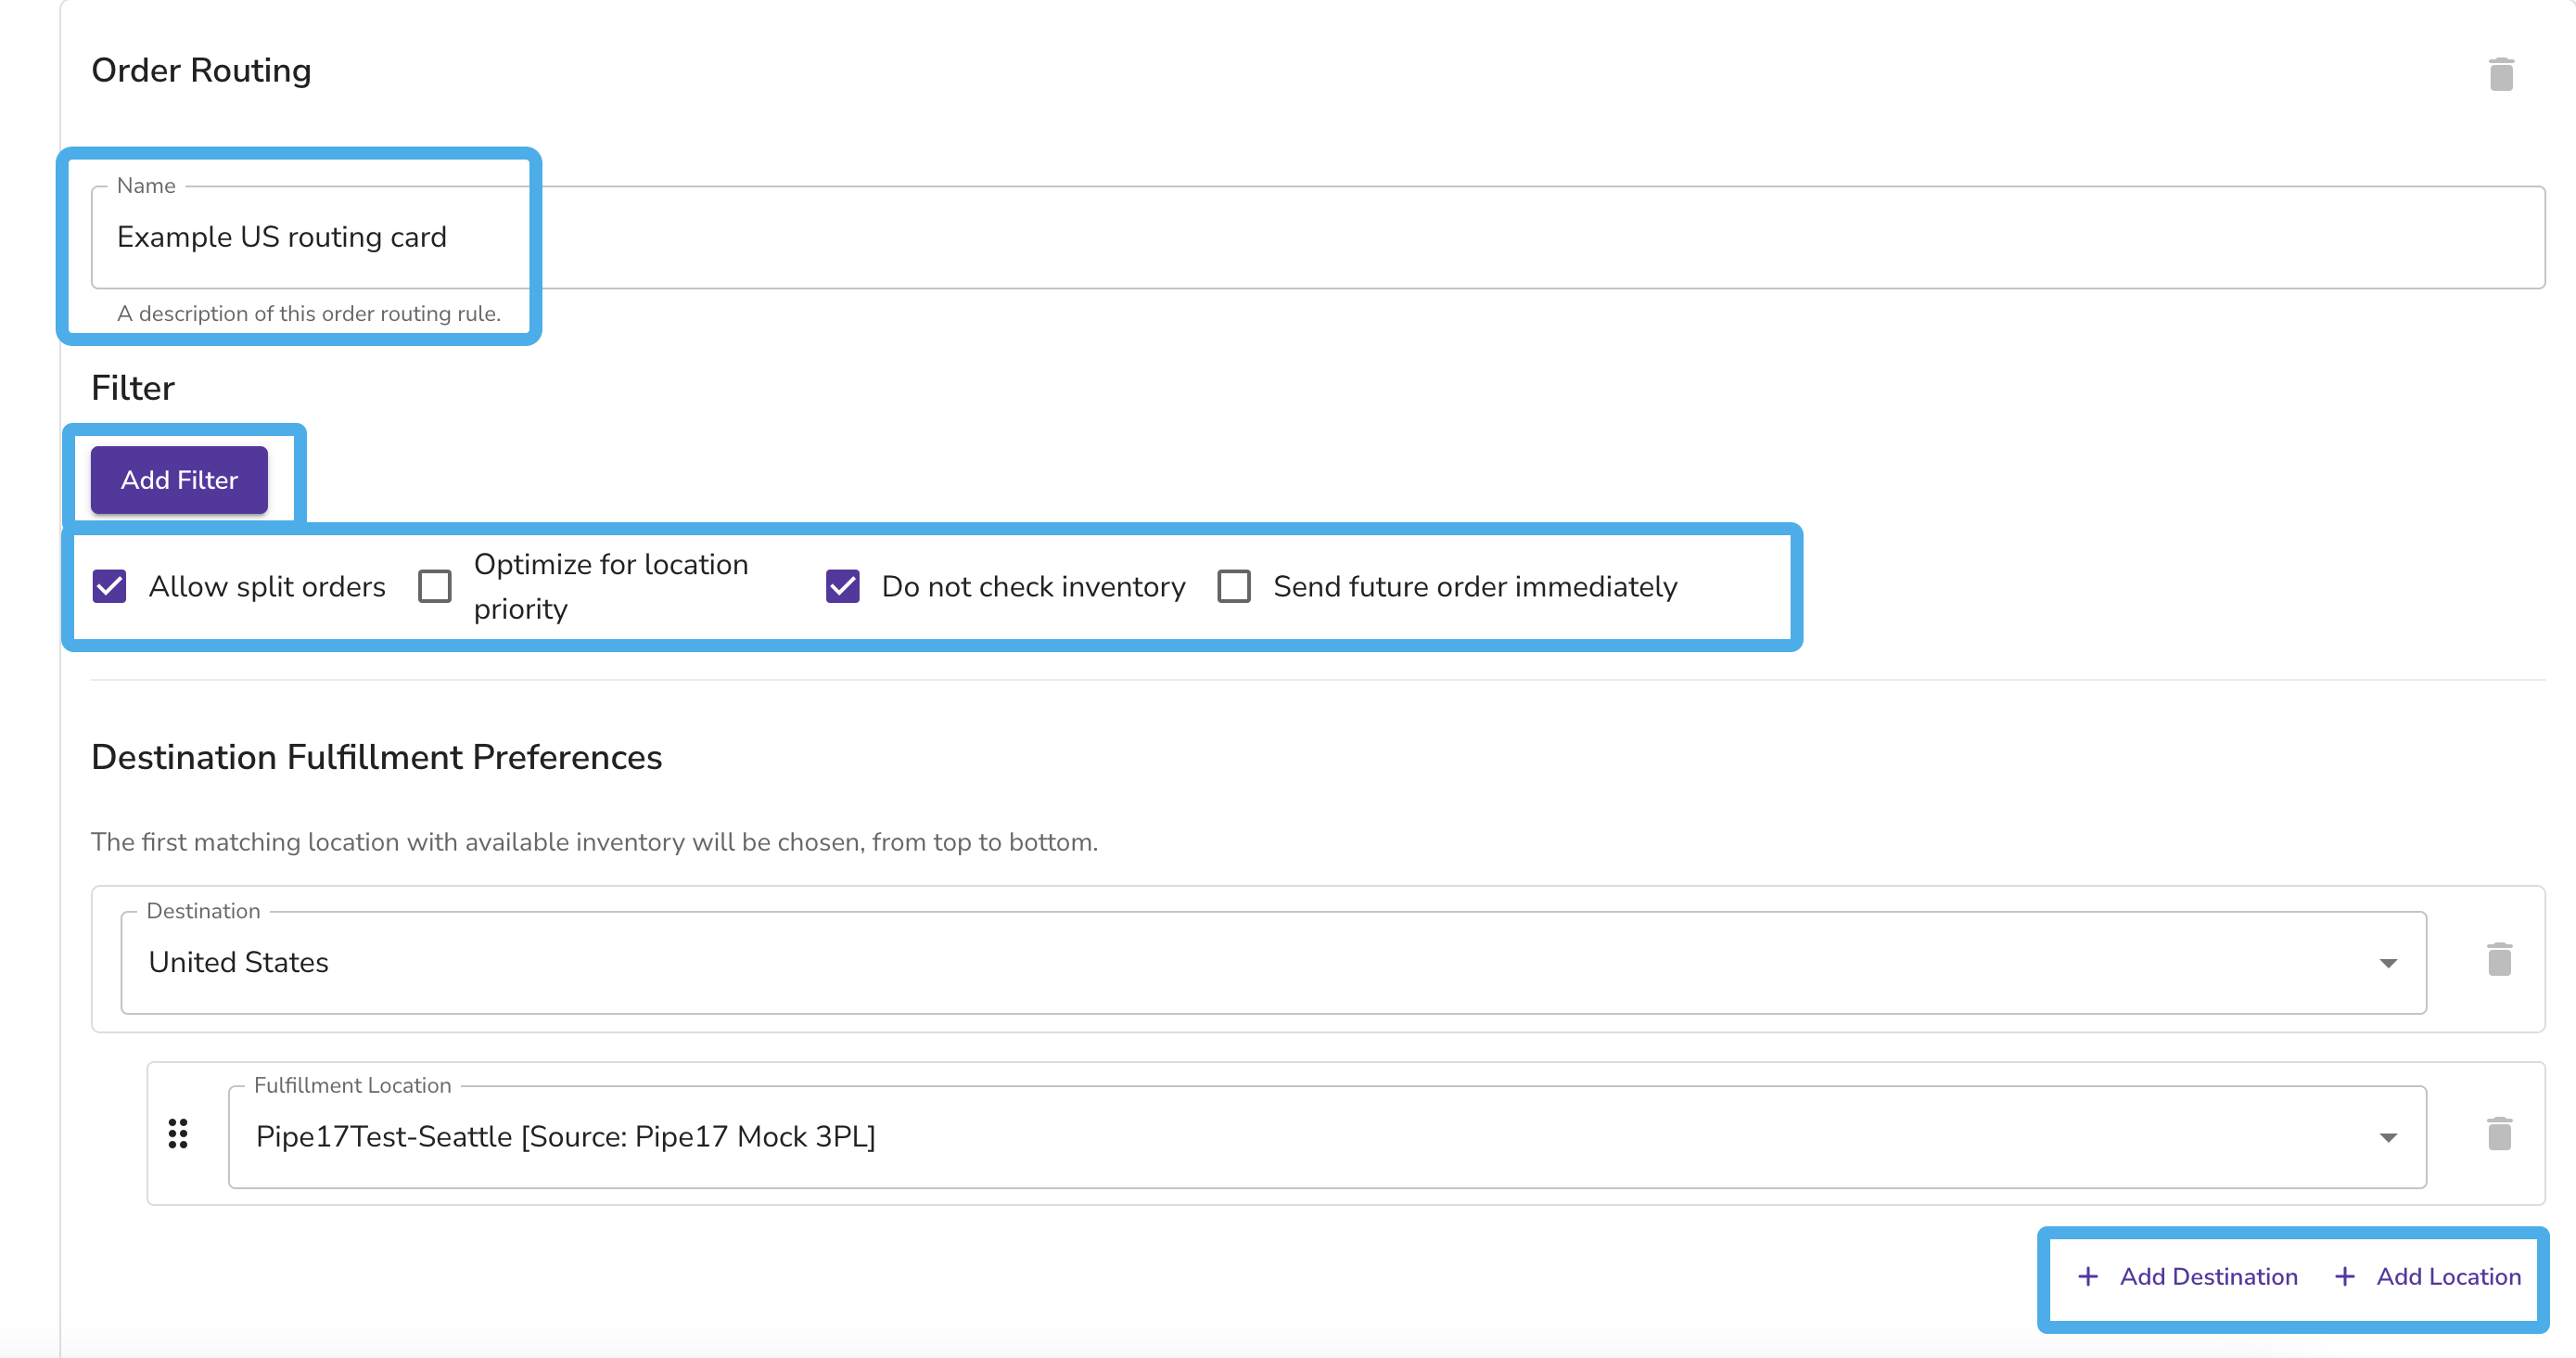Click the 'first matching location' explanatory text
This screenshot has height=1358, width=2576.
(x=594, y=842)
